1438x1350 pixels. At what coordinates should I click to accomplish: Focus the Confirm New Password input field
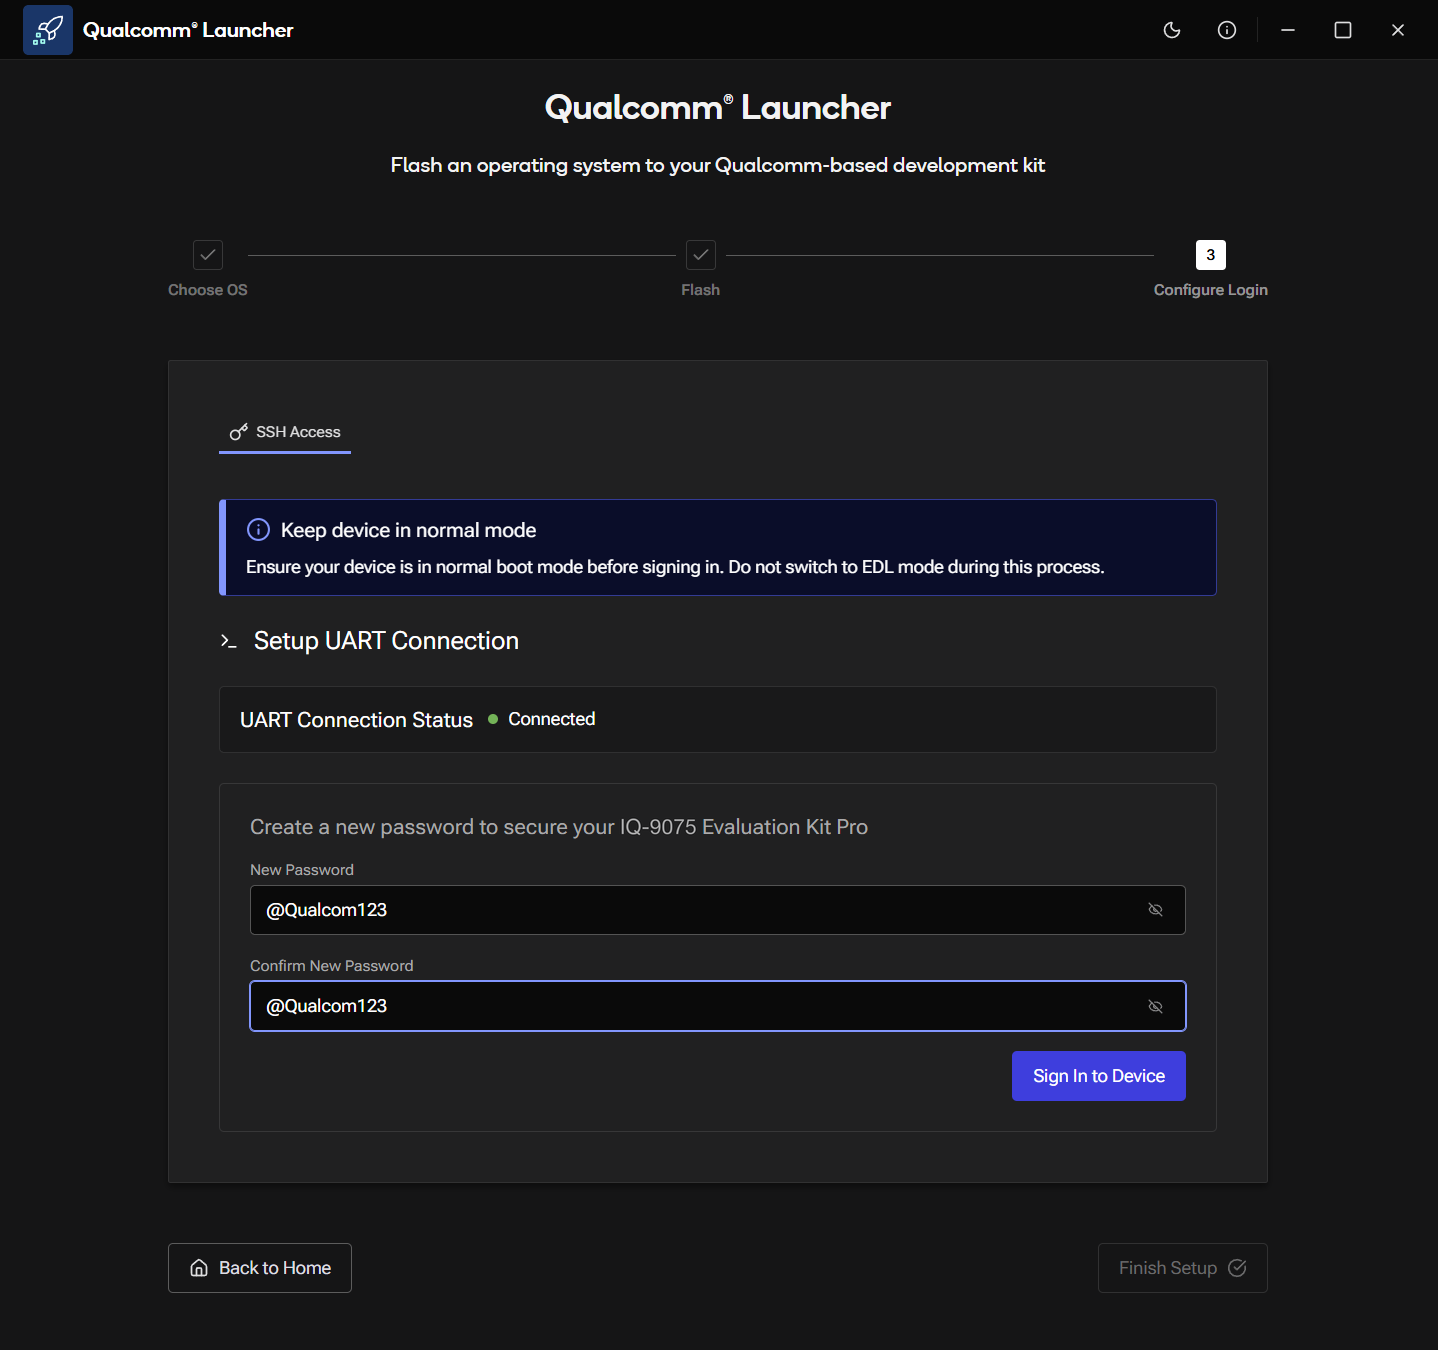point(718,1006)
